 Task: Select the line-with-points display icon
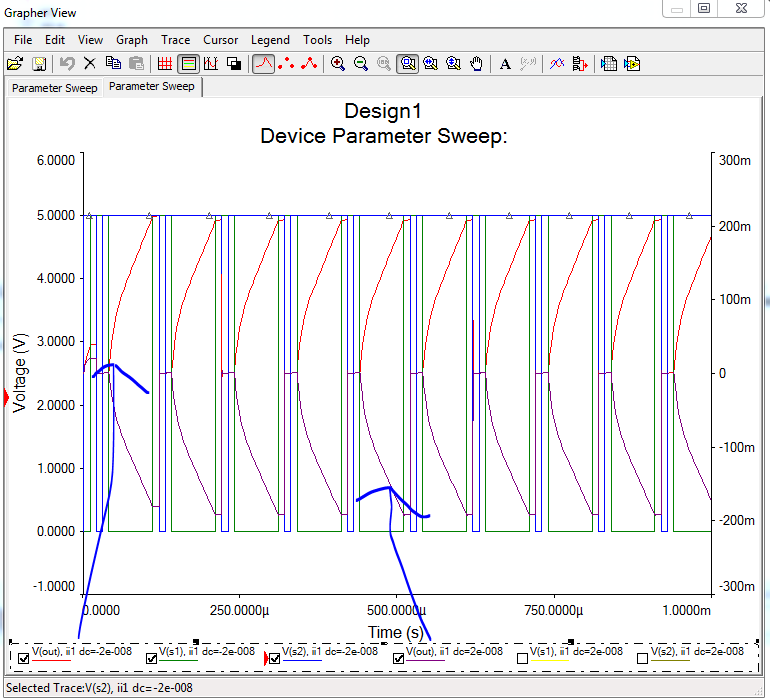[309, 64]
